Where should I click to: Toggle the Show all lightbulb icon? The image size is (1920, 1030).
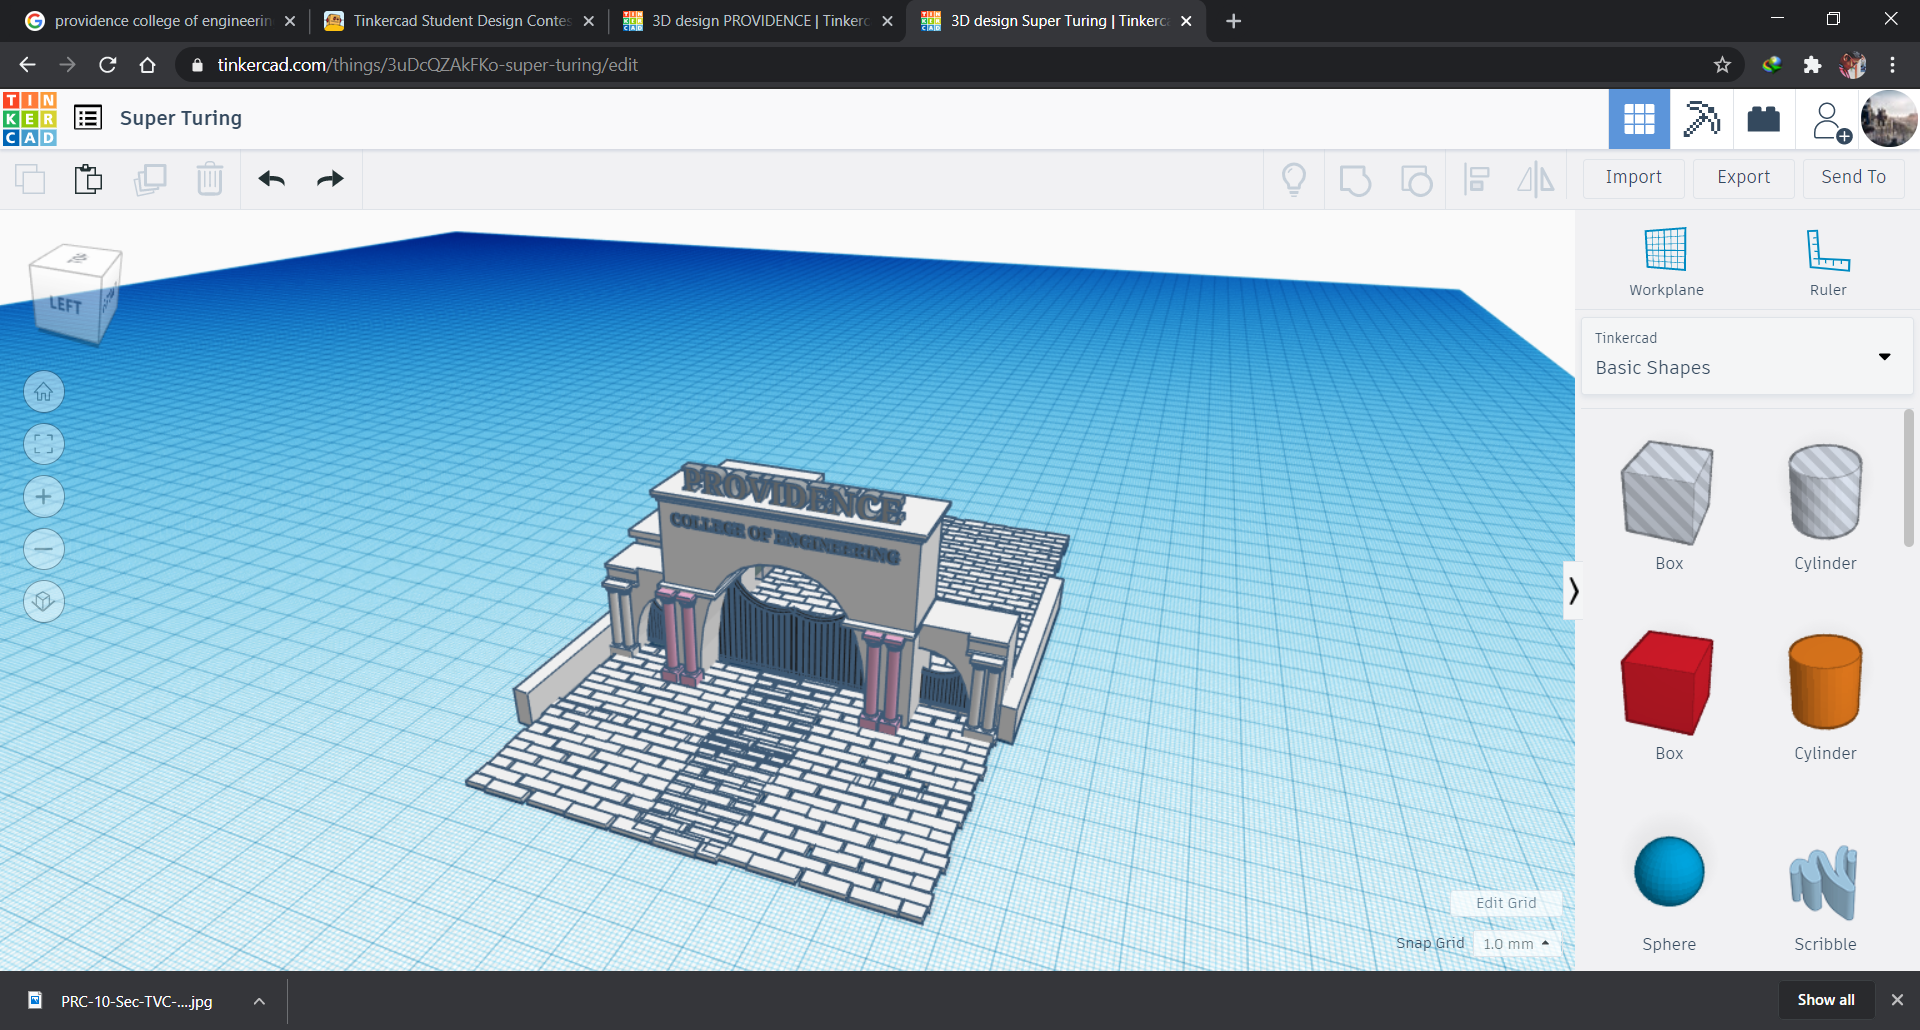(1294, 179)
